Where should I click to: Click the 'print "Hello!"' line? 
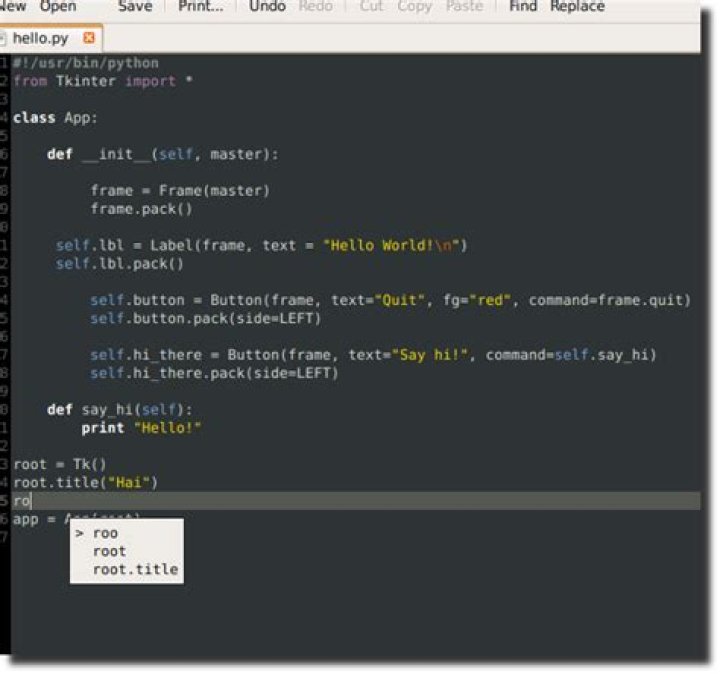[x=141, y=427]
